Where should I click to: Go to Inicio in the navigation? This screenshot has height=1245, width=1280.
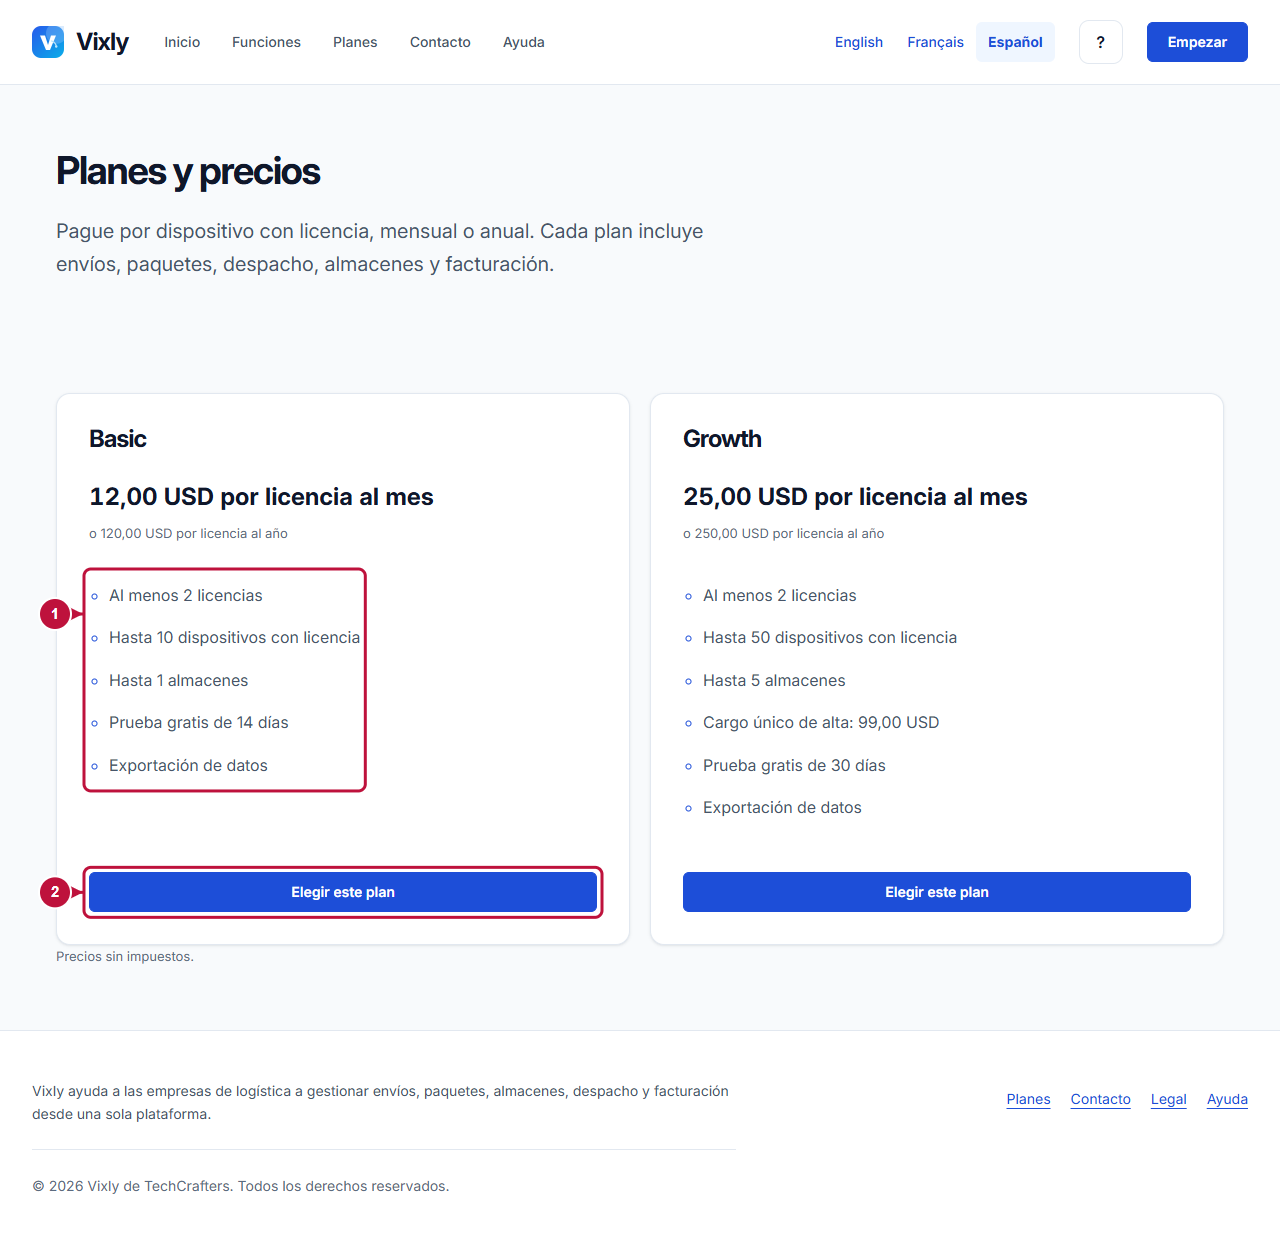pos(182,42)
